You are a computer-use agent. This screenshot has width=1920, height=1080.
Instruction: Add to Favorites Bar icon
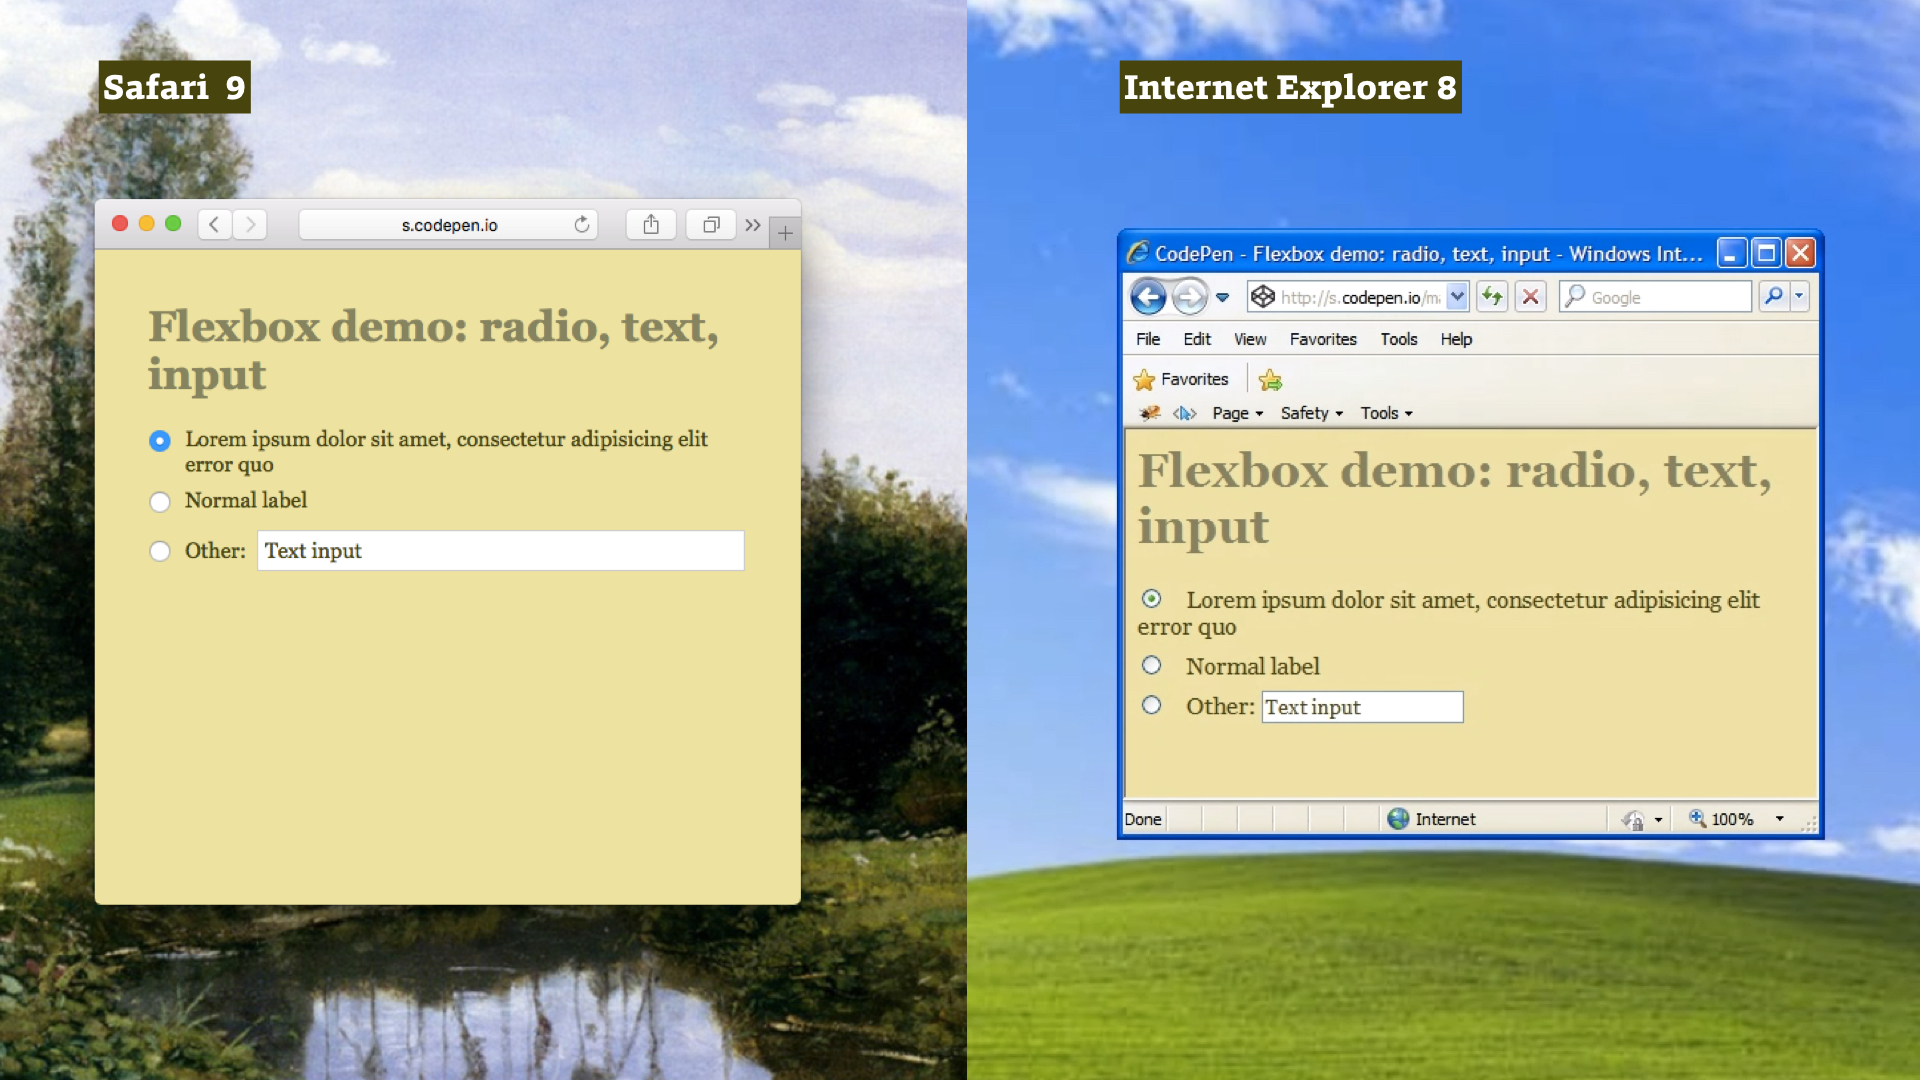coord(1270,380)
